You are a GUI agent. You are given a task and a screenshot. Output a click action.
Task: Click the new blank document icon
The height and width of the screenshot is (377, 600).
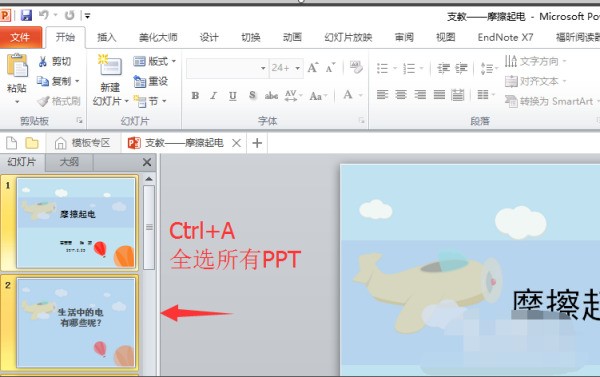tap(11, 143)
